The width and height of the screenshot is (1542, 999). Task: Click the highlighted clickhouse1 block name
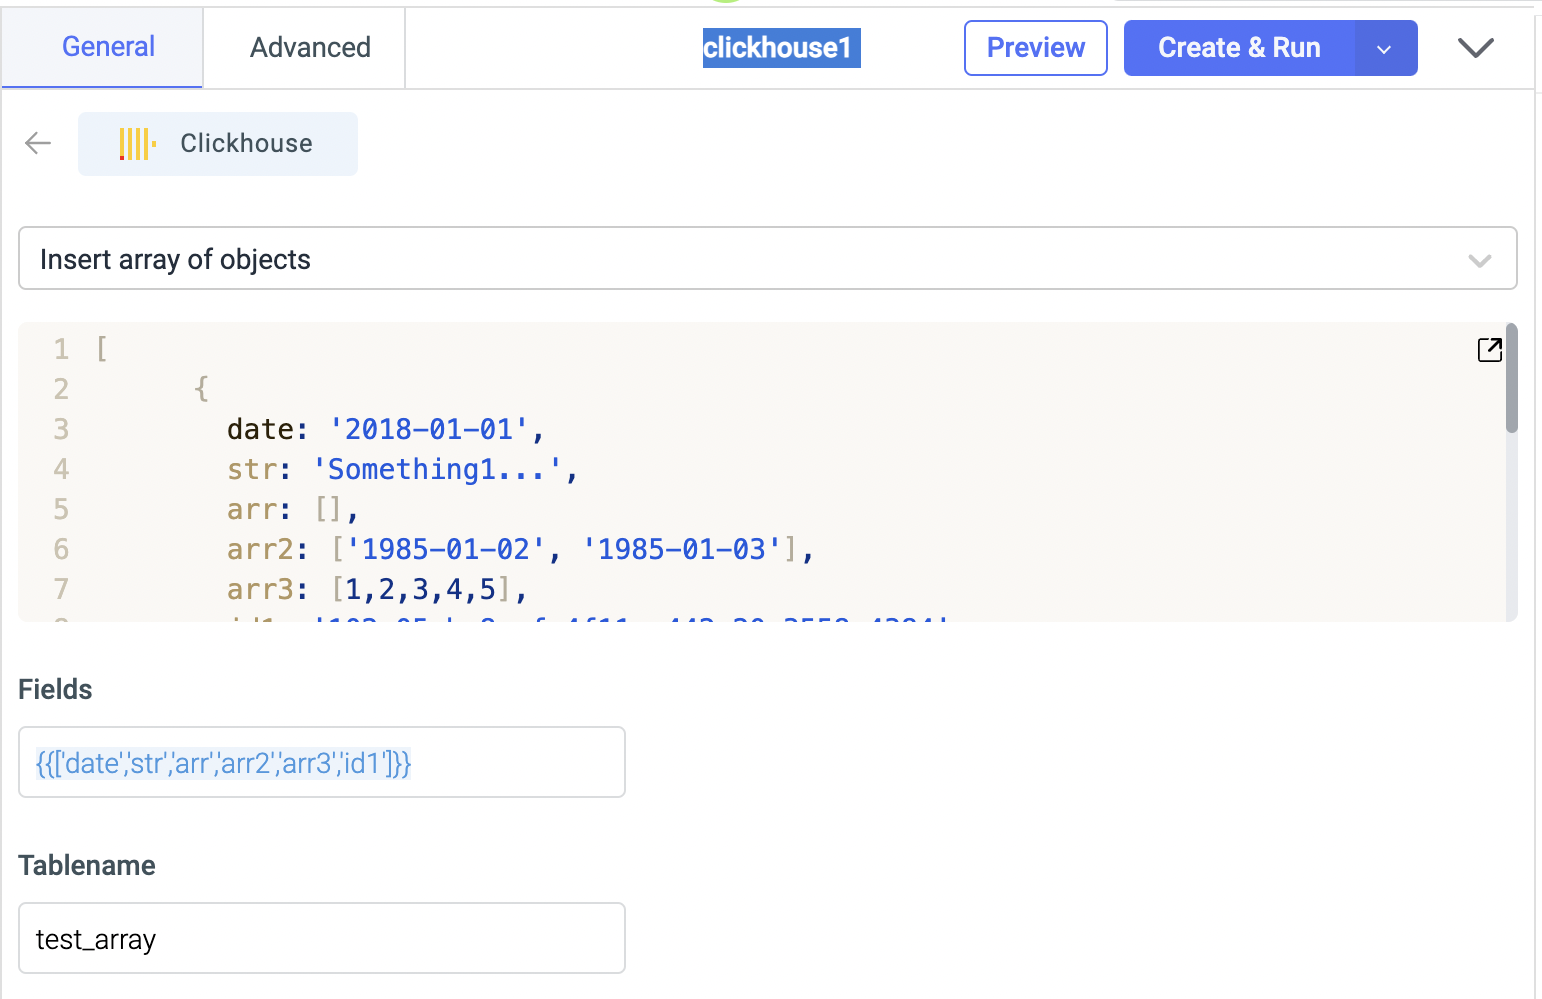point(780,48)
